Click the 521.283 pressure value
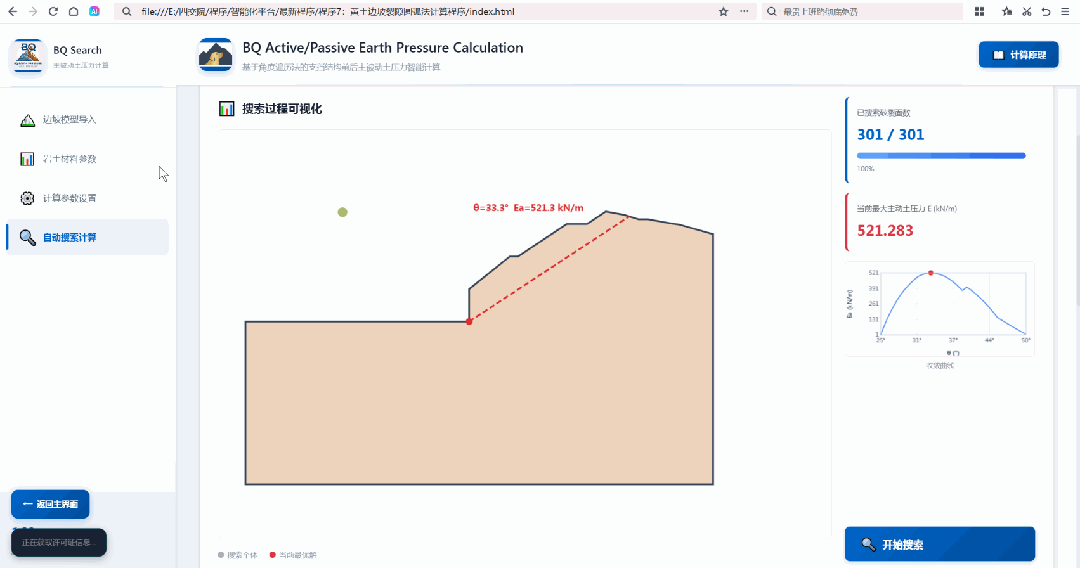1080x568 pixels. (885, 231)
